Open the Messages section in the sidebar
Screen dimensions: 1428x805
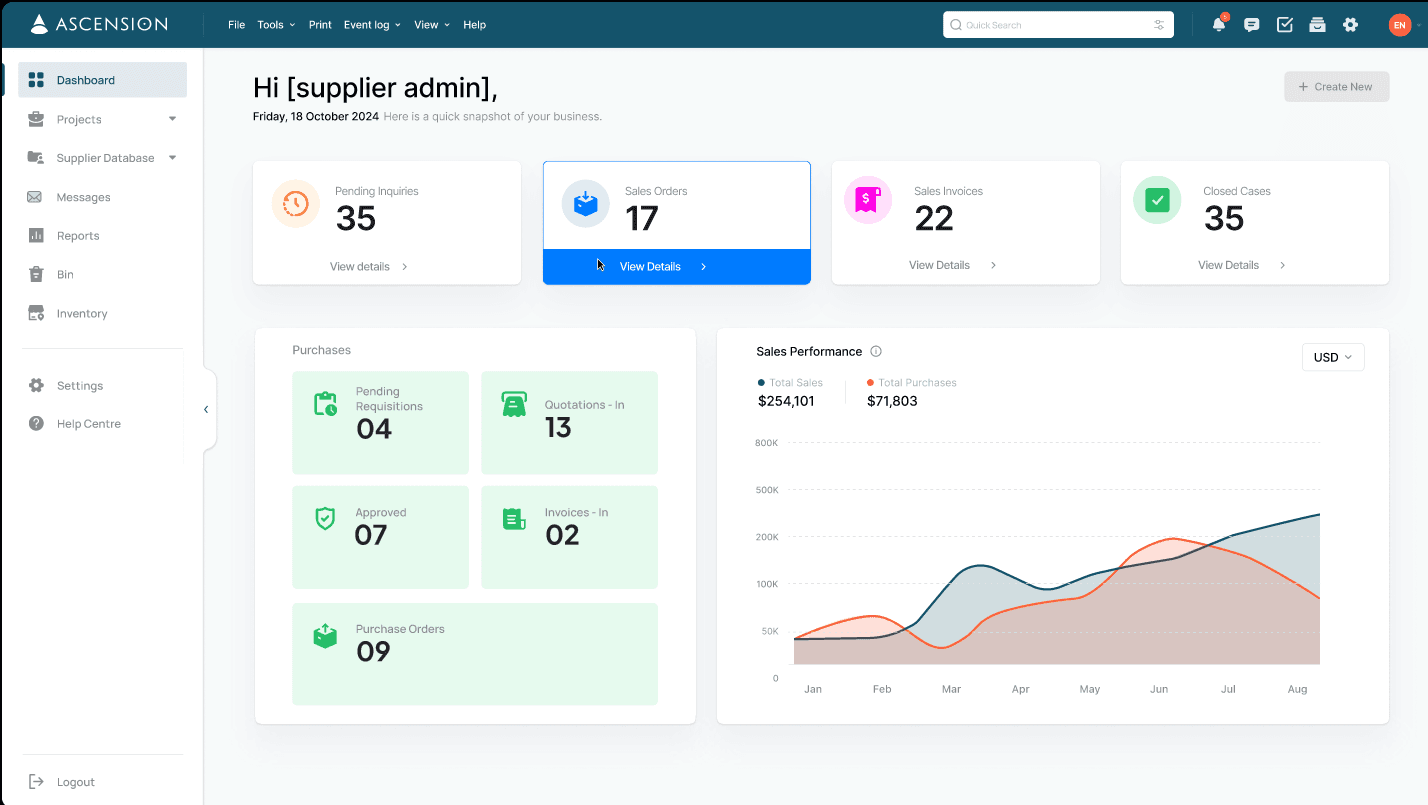pos(85,197)
